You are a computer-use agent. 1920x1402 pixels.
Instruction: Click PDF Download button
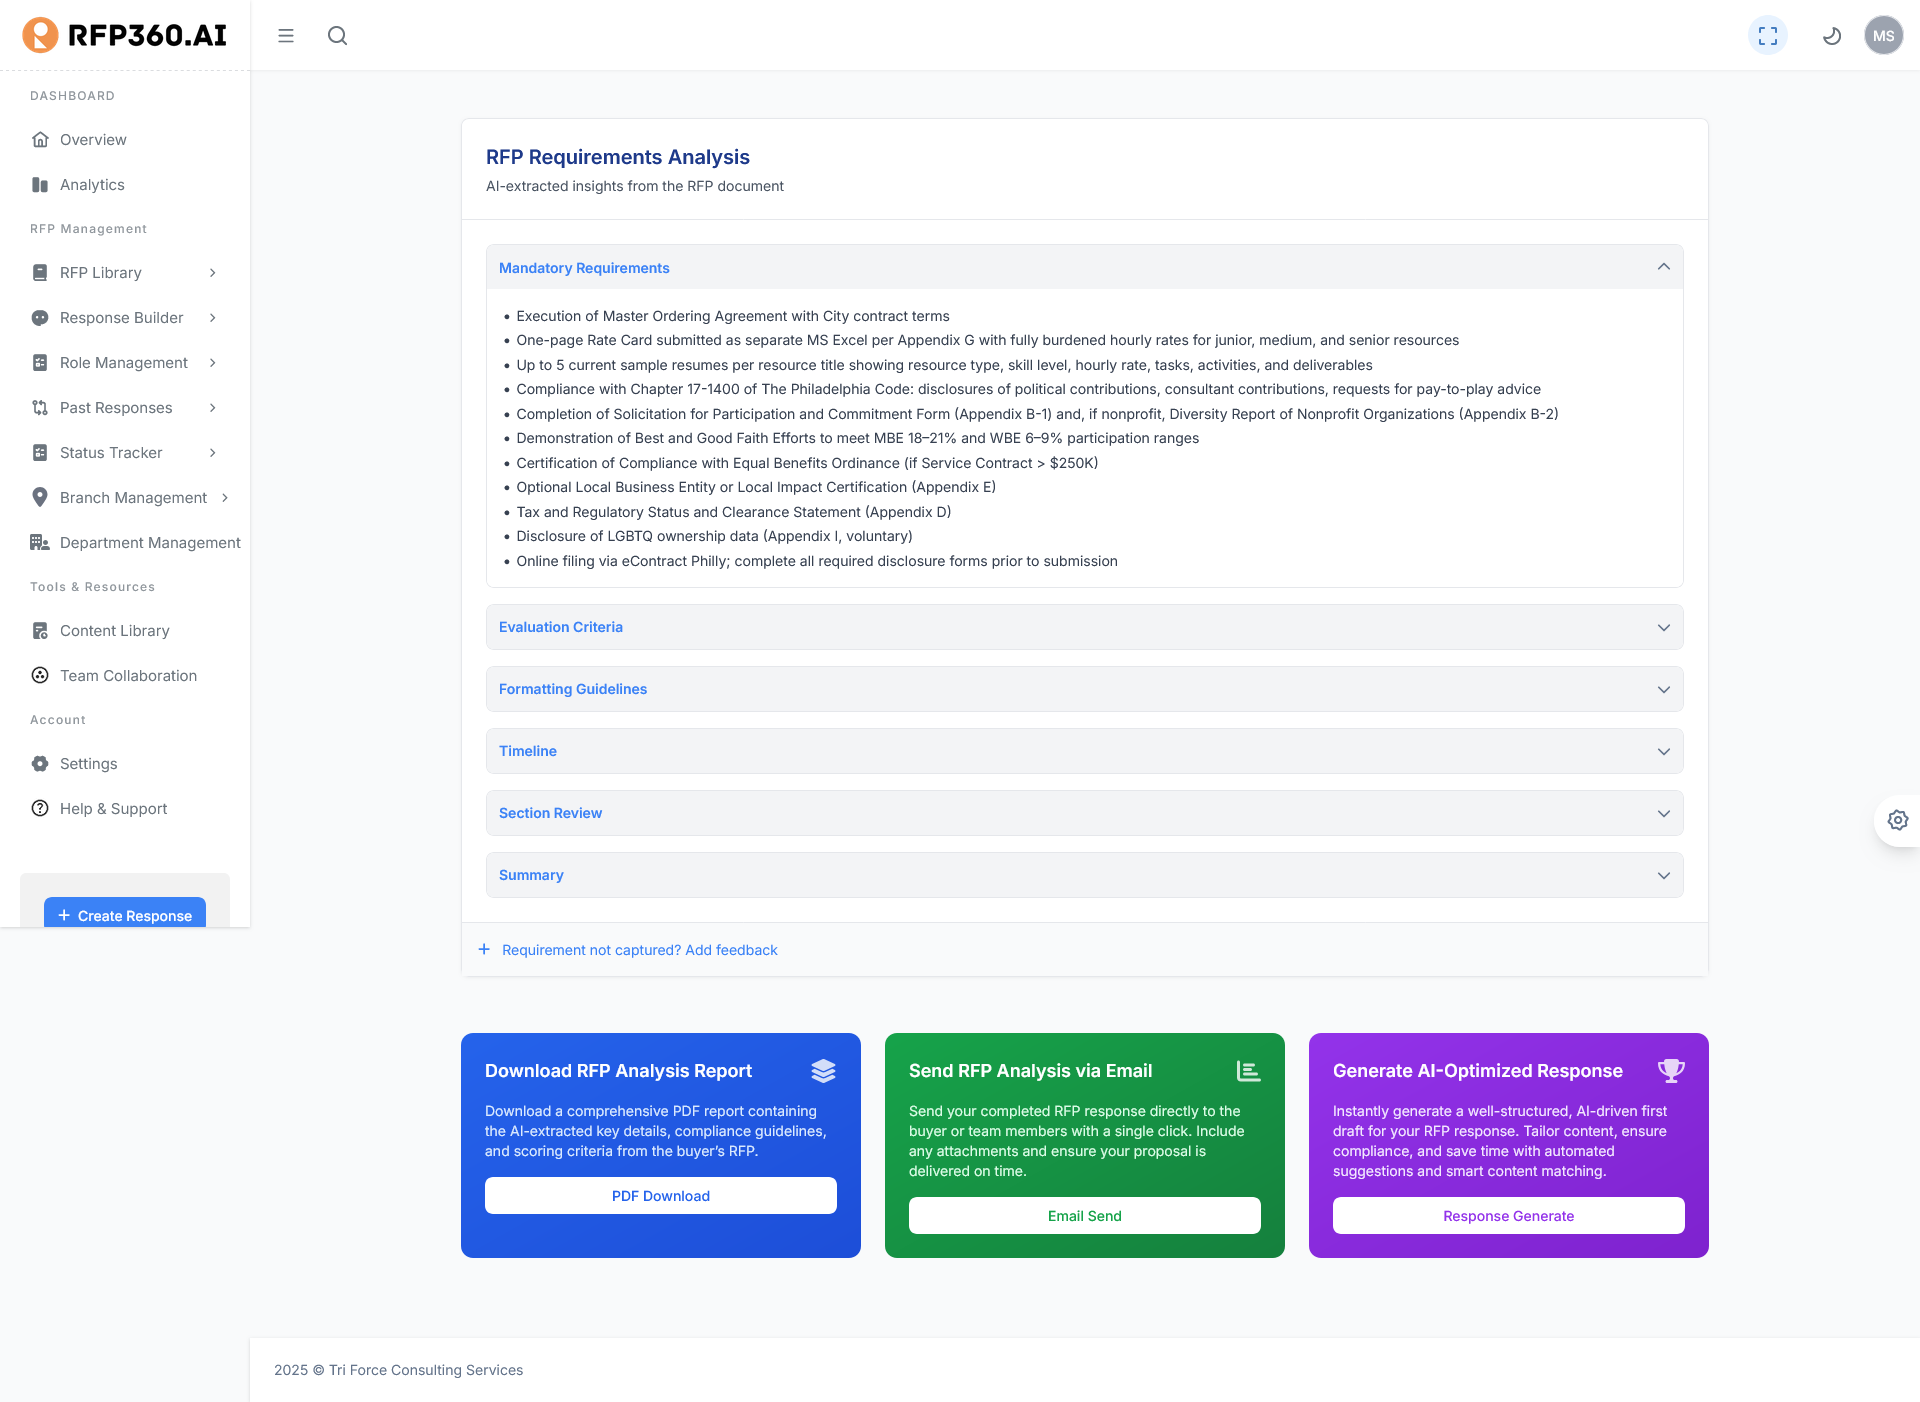pyautogui.click(x=660, y=1196)
